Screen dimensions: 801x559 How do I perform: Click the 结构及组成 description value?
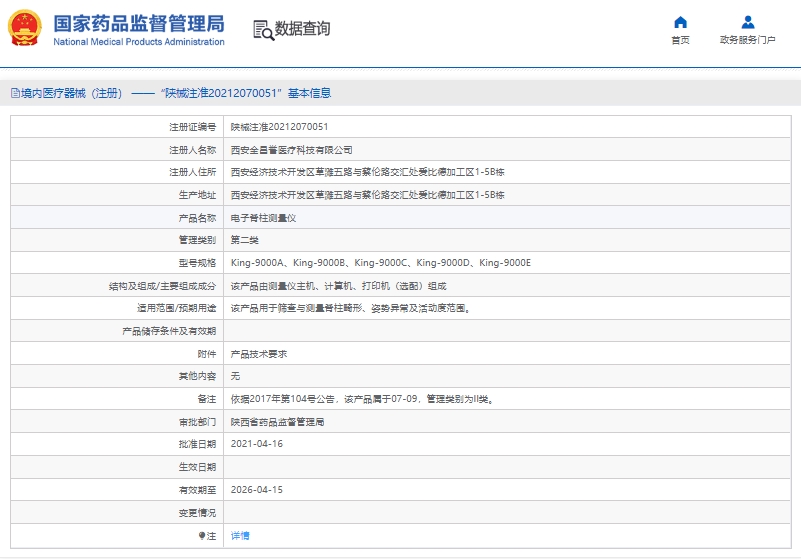(339, 286)
